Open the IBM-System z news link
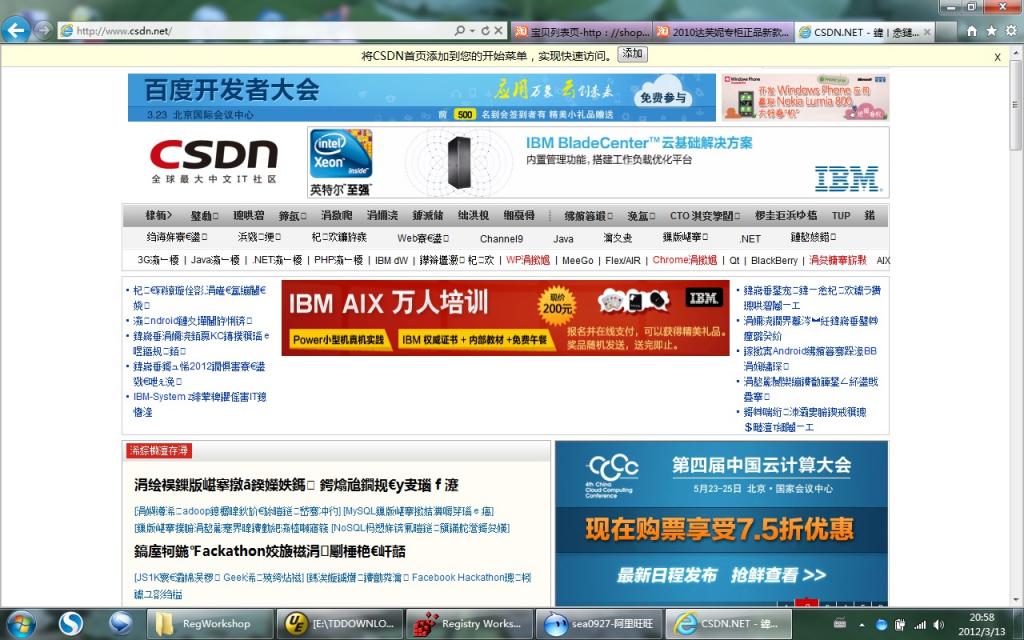 (x=200, y=404)
